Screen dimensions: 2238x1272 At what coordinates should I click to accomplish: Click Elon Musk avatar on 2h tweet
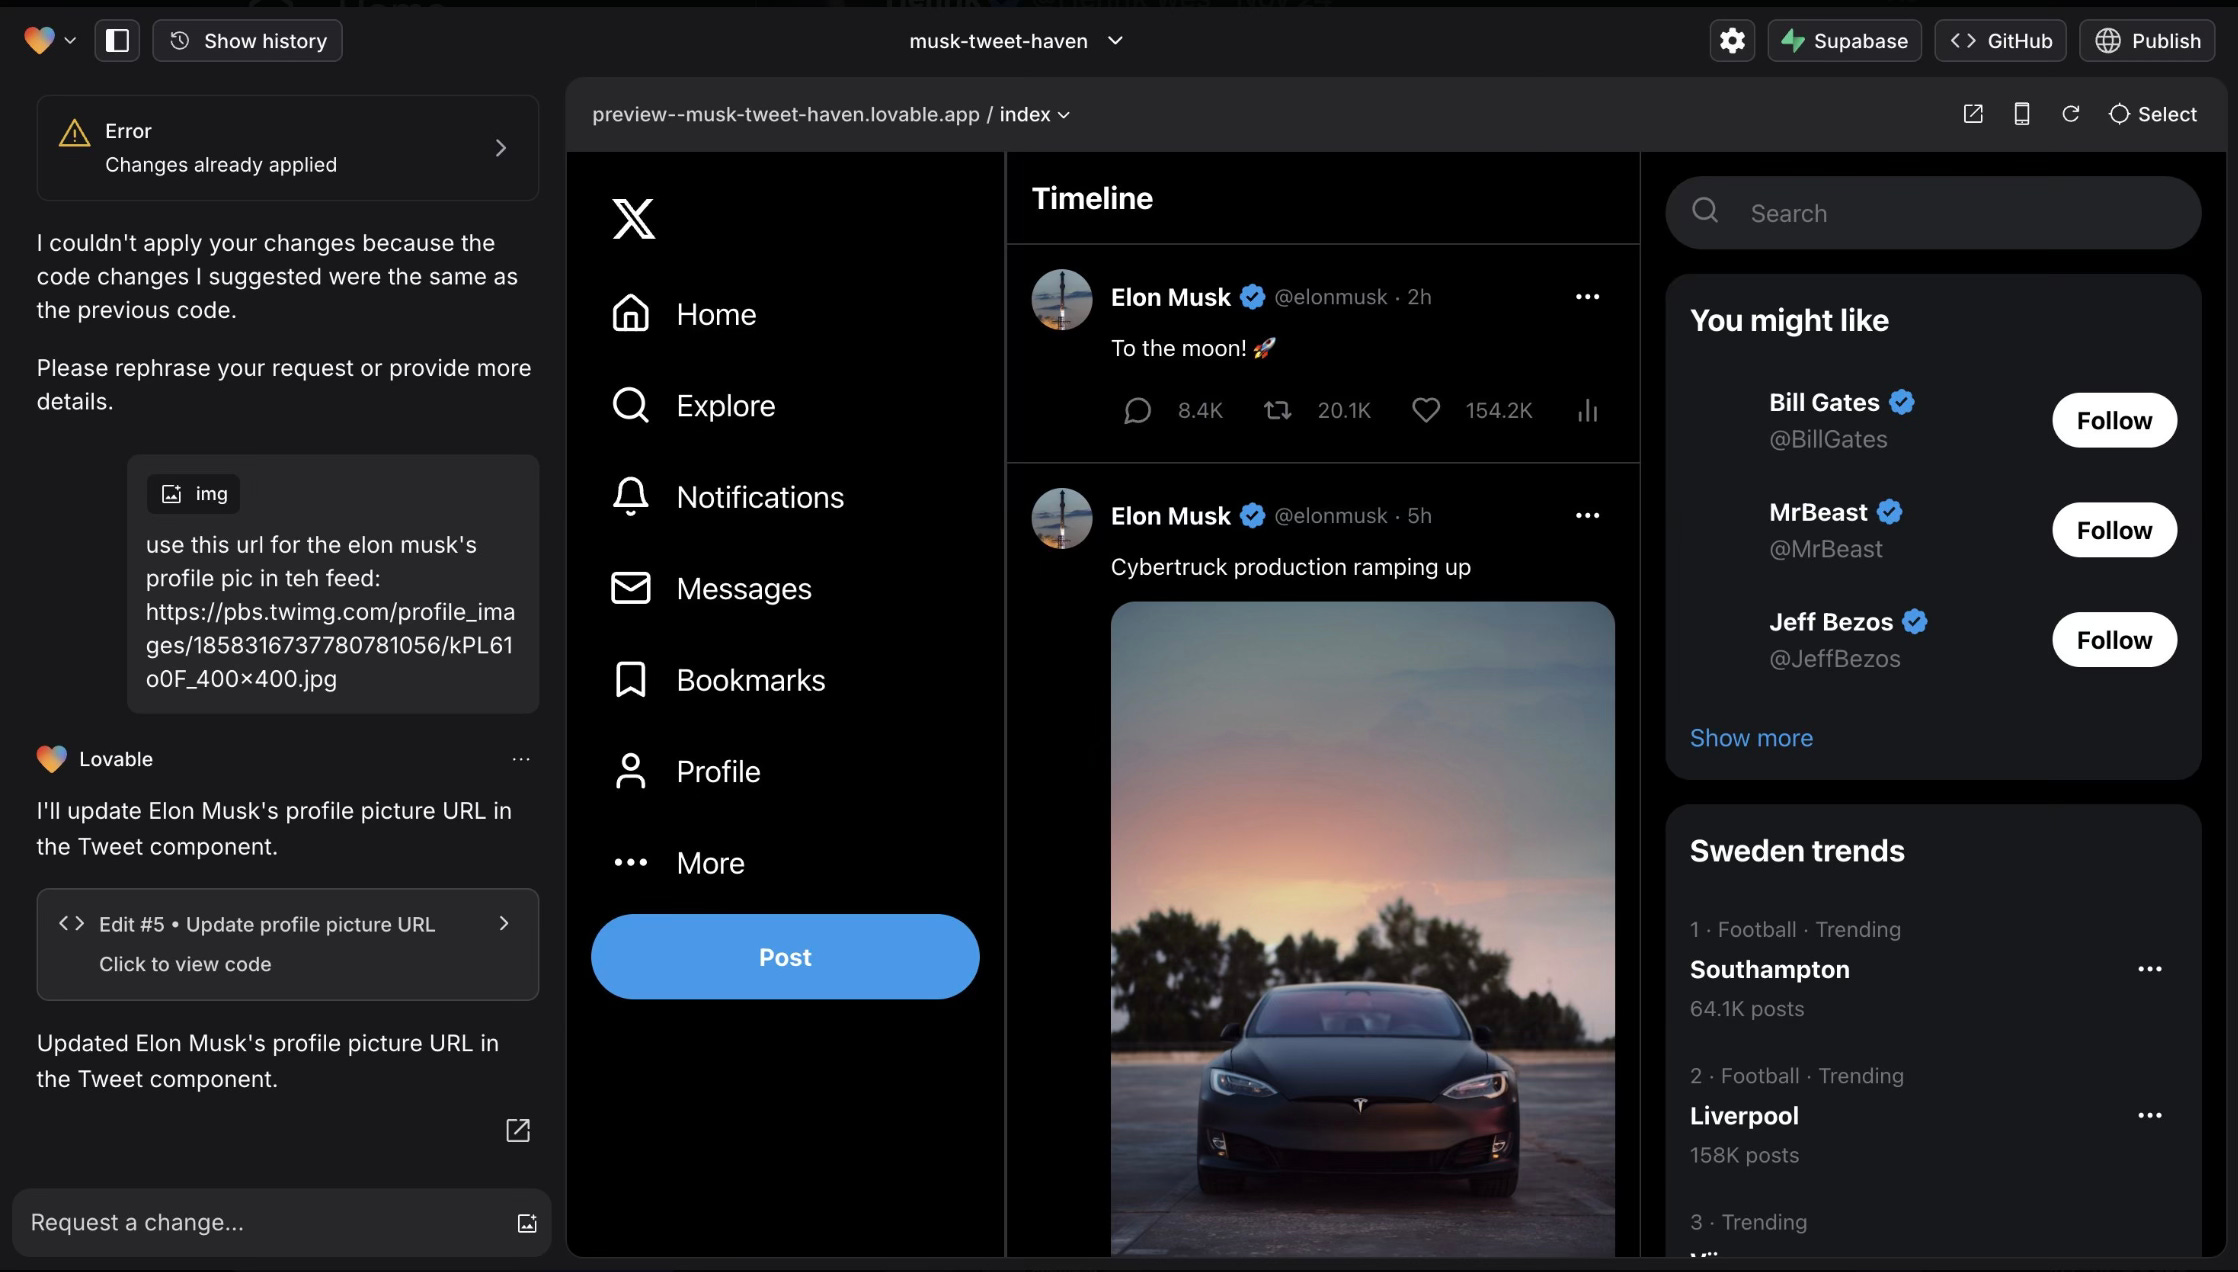pos(1061,299)
